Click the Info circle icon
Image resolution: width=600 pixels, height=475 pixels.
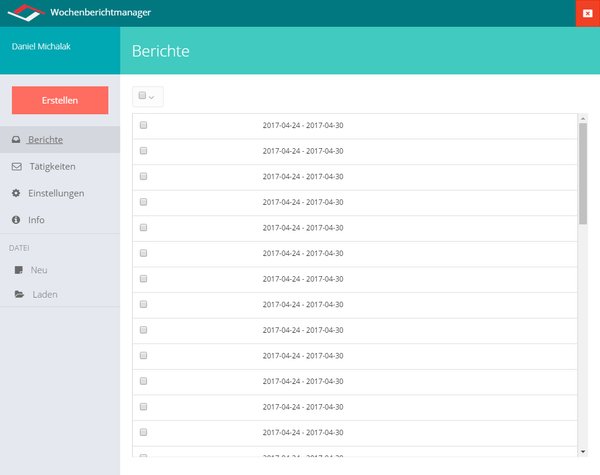(16, 220)
